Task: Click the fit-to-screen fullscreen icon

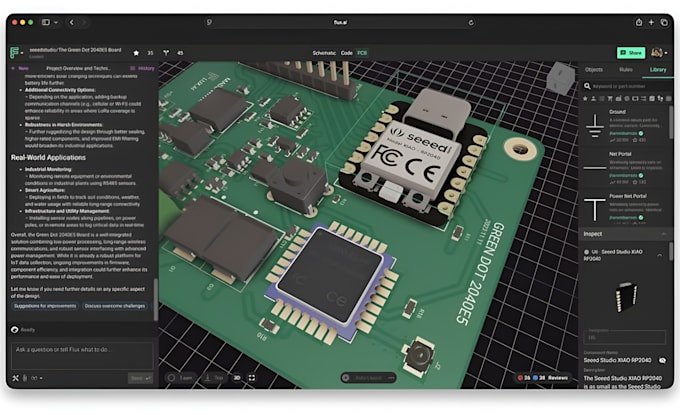Action: [252, 378]
